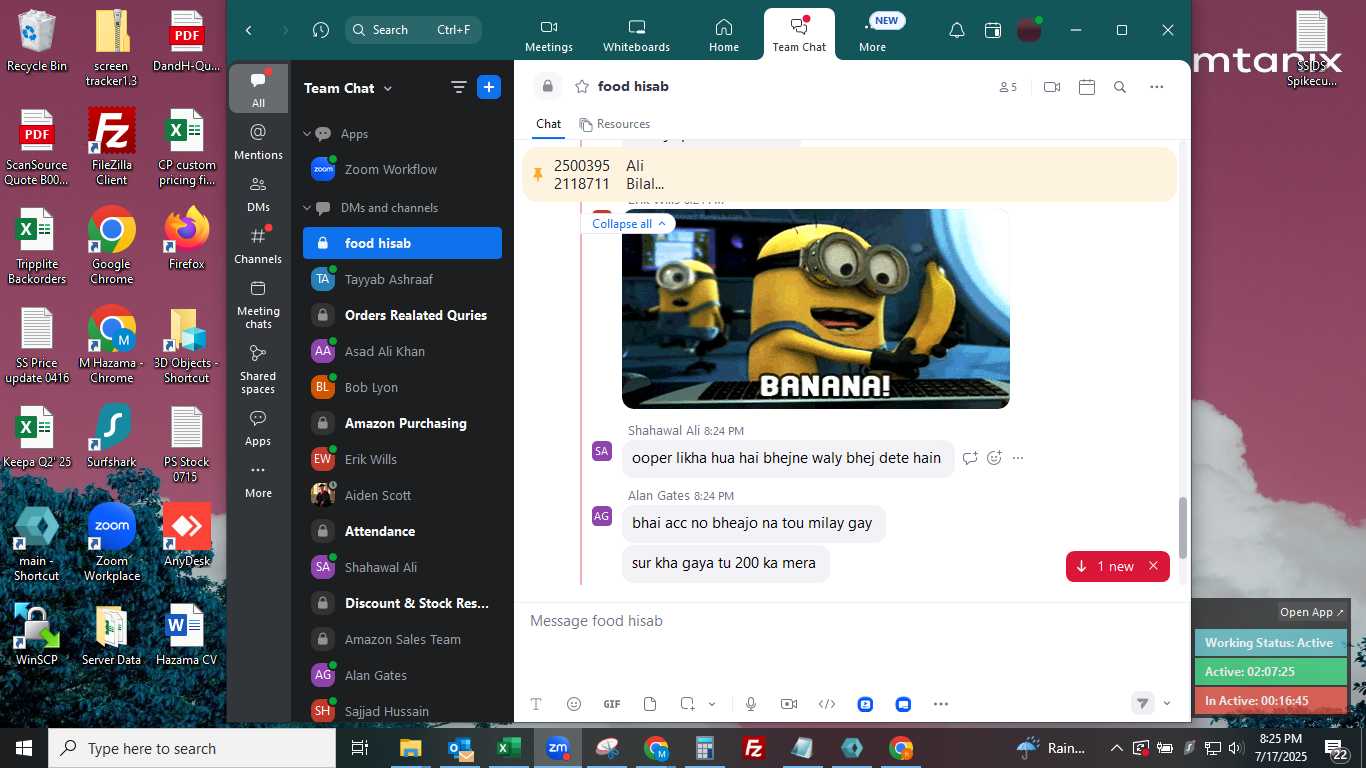Click Message food hisab input
1366x768 pixels.
pos(850,621)
